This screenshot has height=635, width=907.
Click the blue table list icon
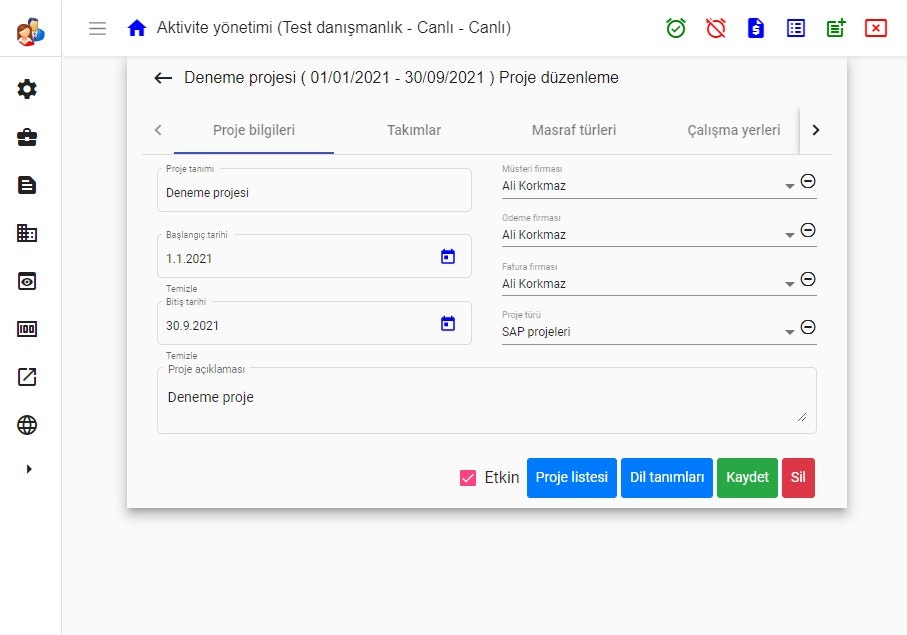[x=795, y=27]
